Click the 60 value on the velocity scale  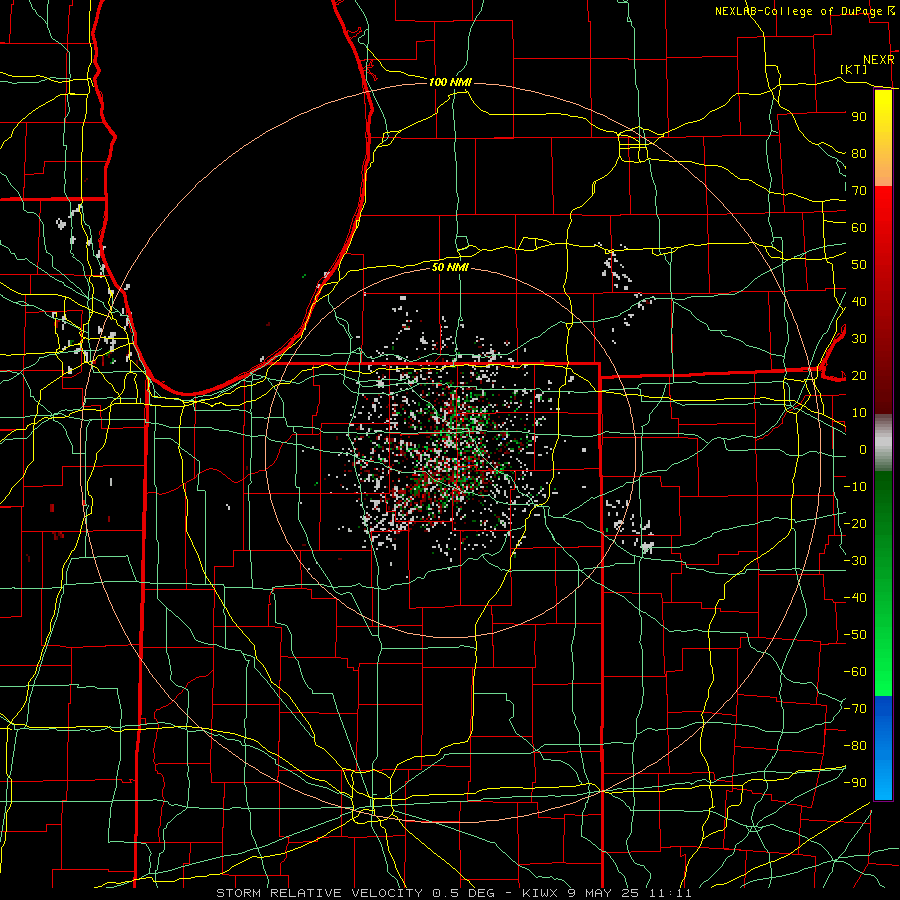[x=859, y=228]
